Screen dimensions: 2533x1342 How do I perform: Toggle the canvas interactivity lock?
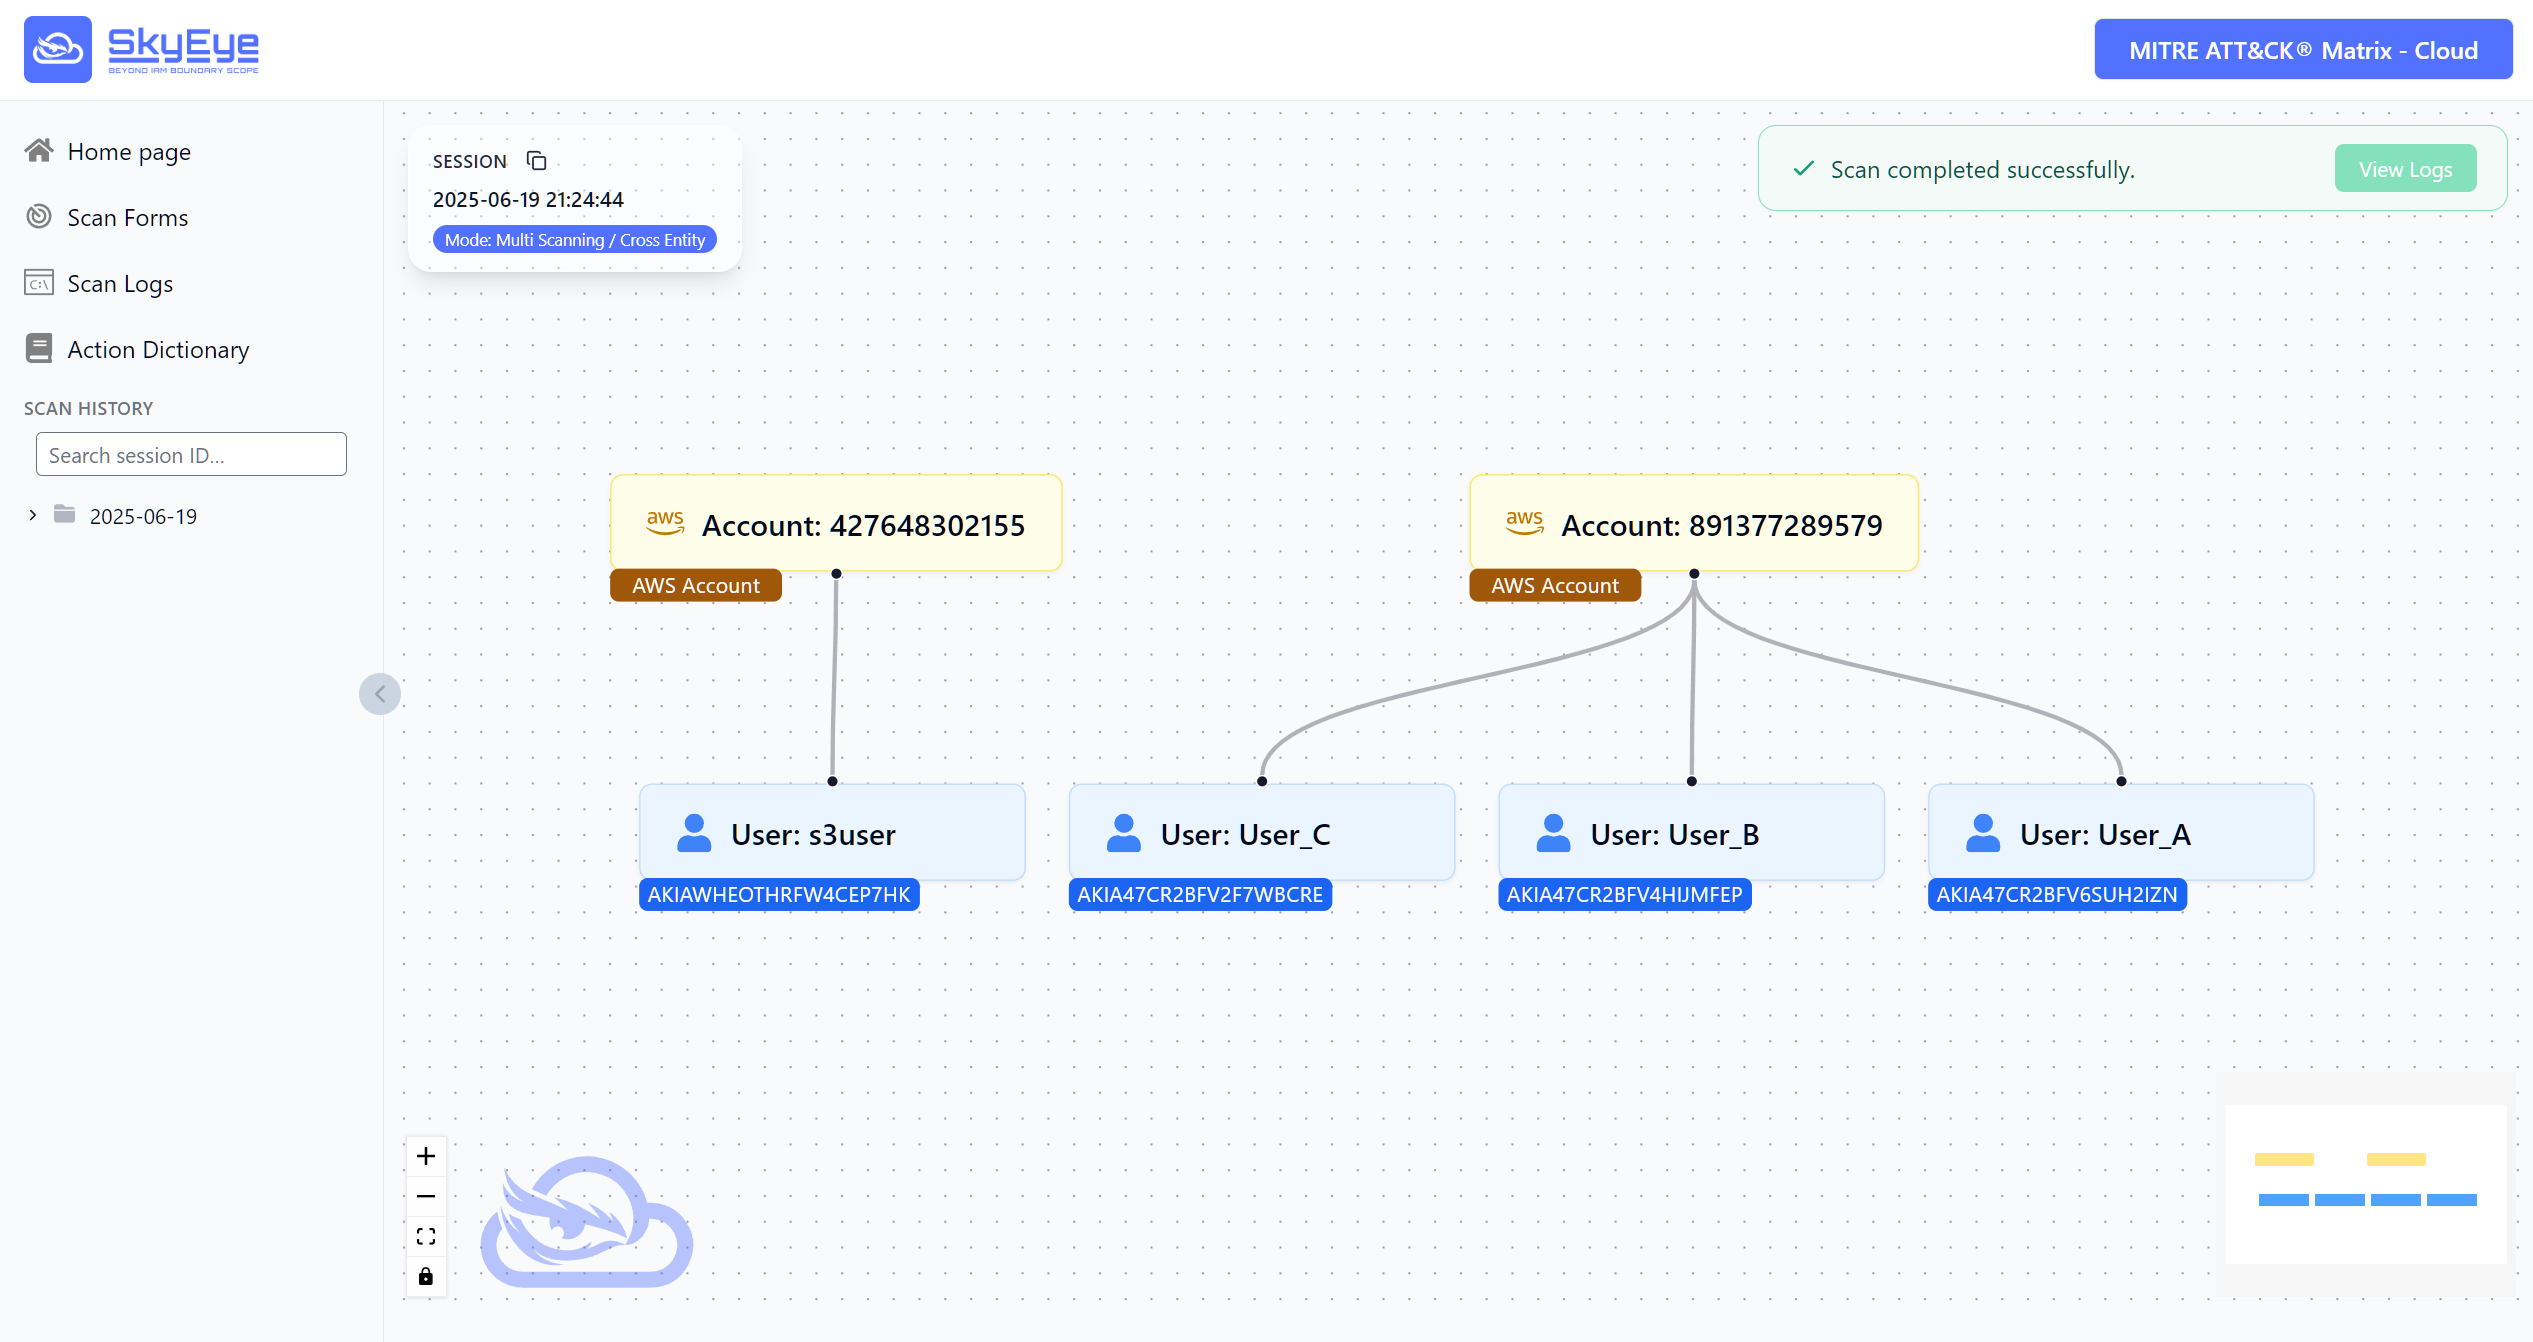coord(426,1277)
